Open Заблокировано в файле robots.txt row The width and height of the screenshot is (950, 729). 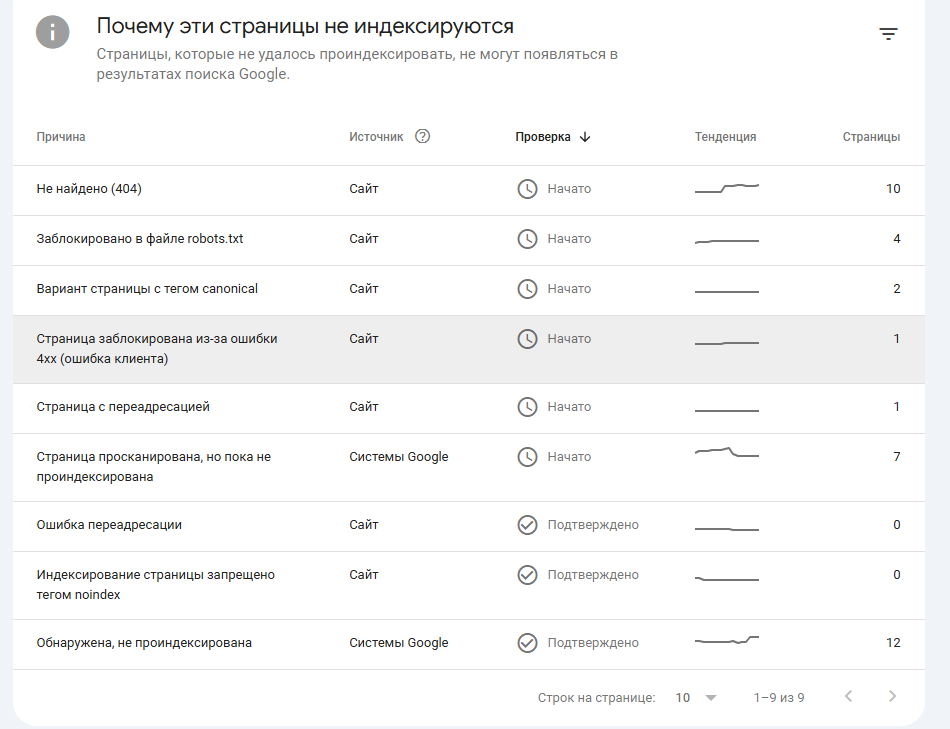(x=140, y=239)
